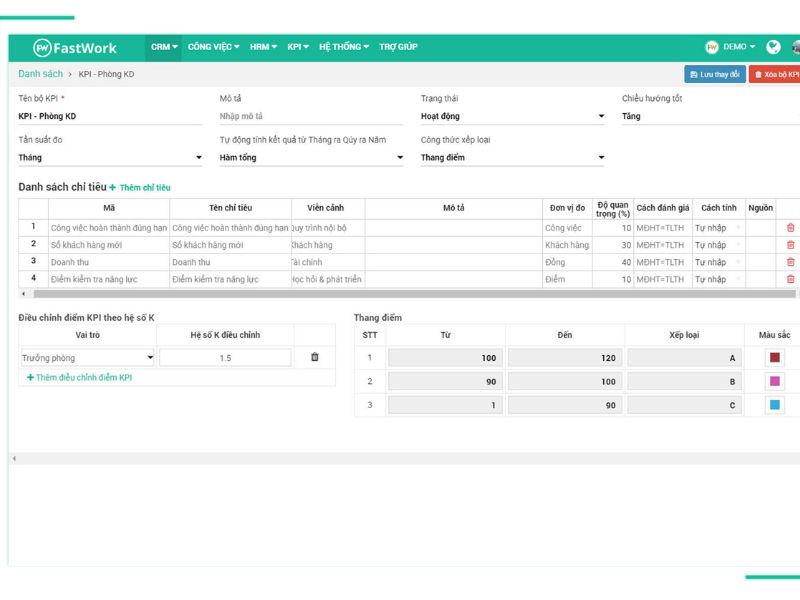Click the Mô tả input field
The width and height of the screenshot is (800, 600).
pyautogui.click(x=312, y=117)
